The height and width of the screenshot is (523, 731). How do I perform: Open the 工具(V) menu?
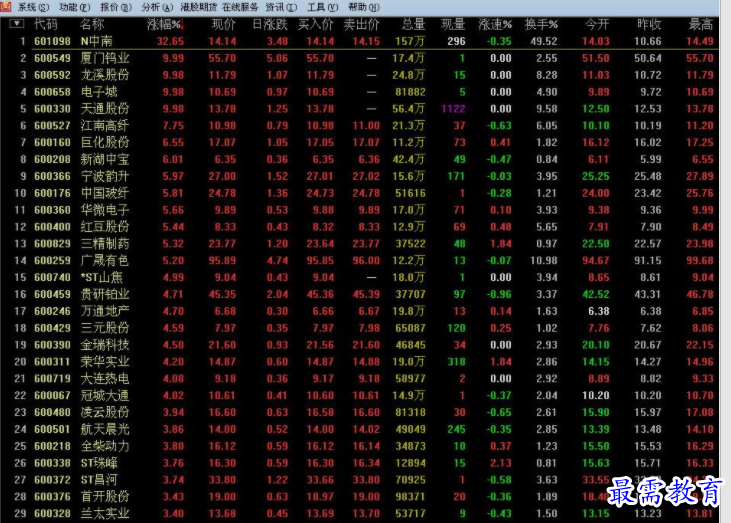click(322, 7)
